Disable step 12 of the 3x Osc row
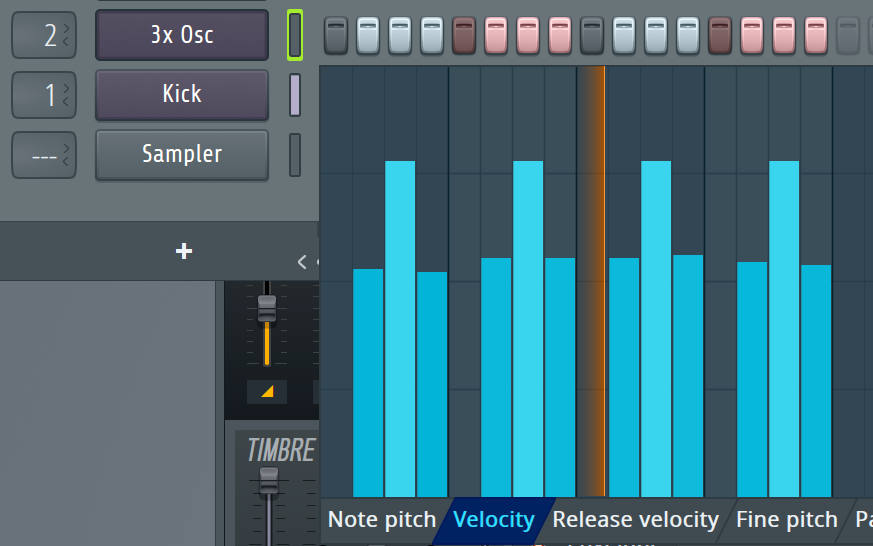The height and width of the screenshot is (546, 873). point(688,36)
